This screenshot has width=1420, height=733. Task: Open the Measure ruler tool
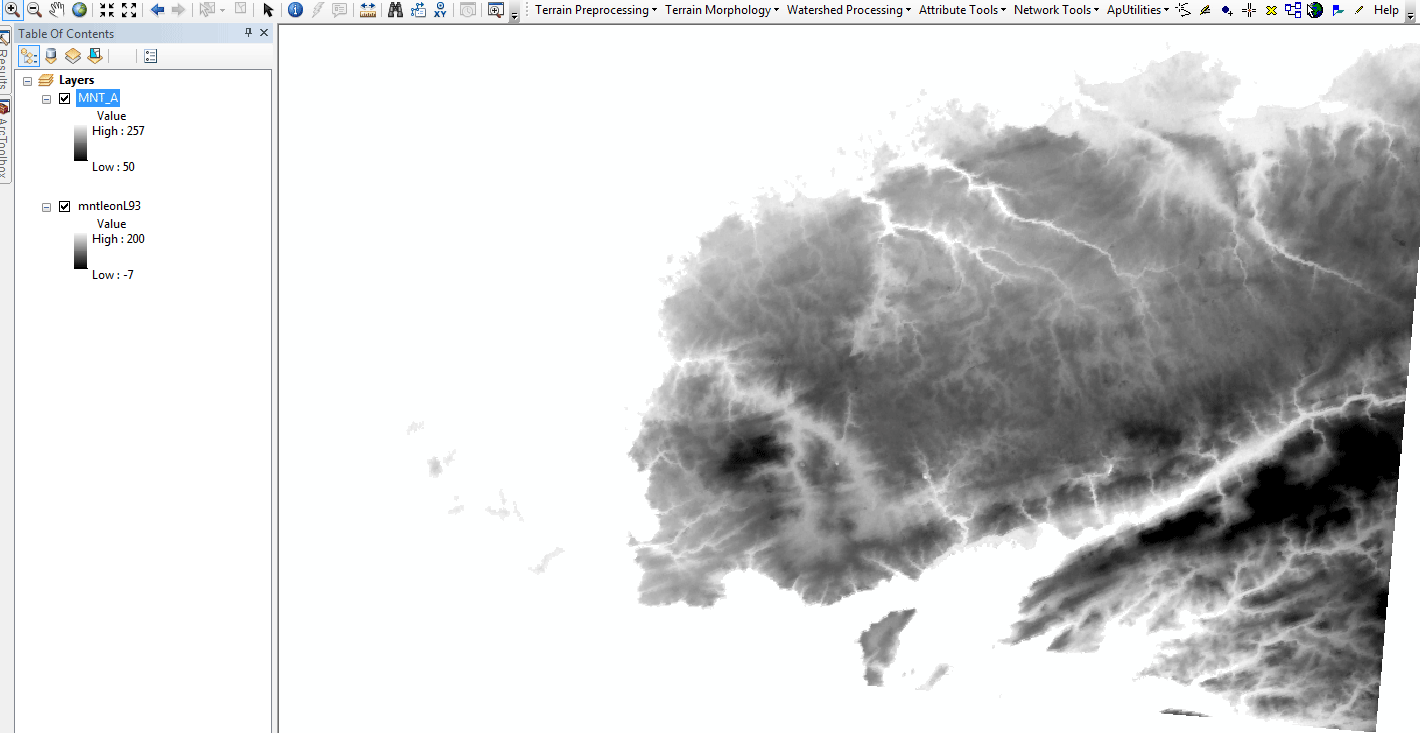click(x=367, y=10)
